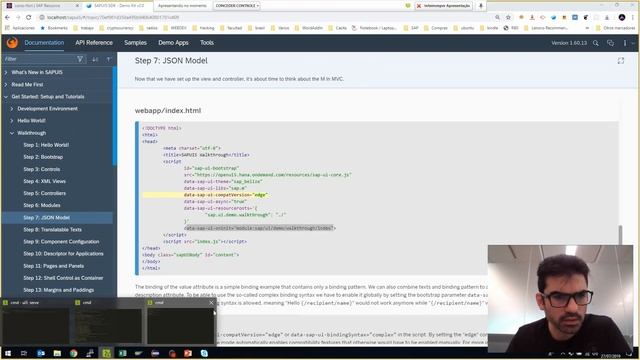Open the Samples tab
The image size is (640, 360).
pos(135,42)
